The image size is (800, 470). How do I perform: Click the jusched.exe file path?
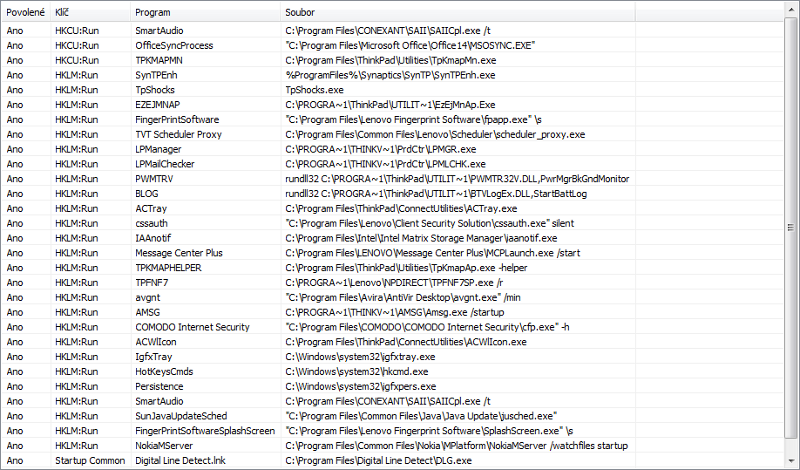(421, 415)
